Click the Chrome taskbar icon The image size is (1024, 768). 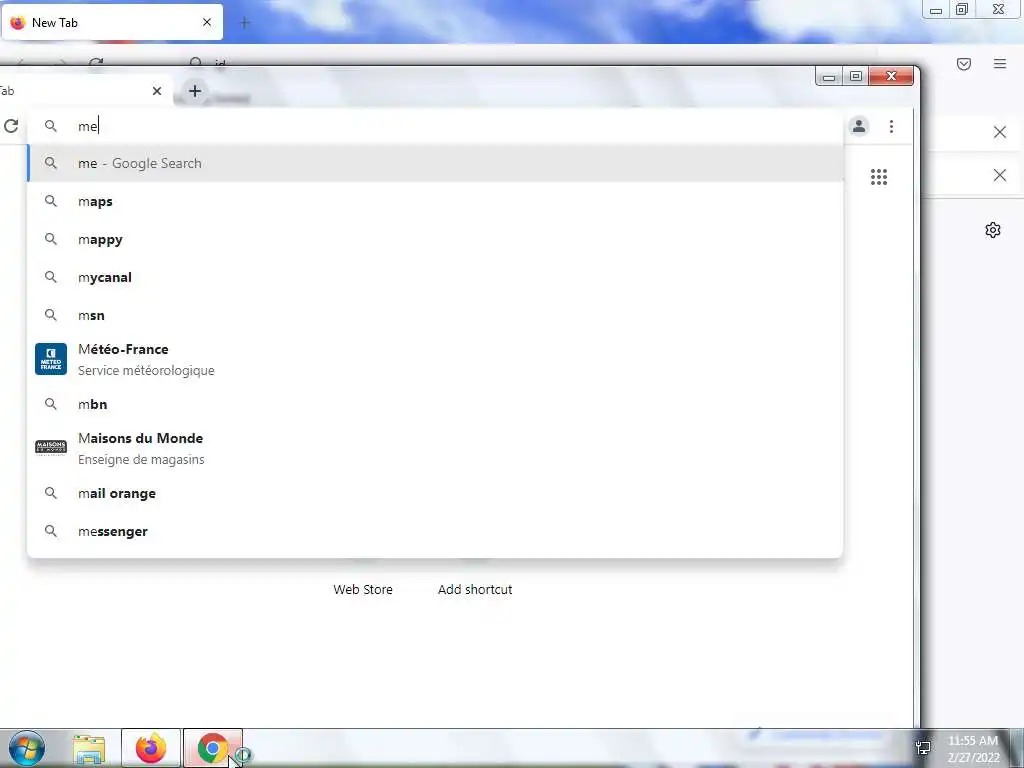coord(212,748)
